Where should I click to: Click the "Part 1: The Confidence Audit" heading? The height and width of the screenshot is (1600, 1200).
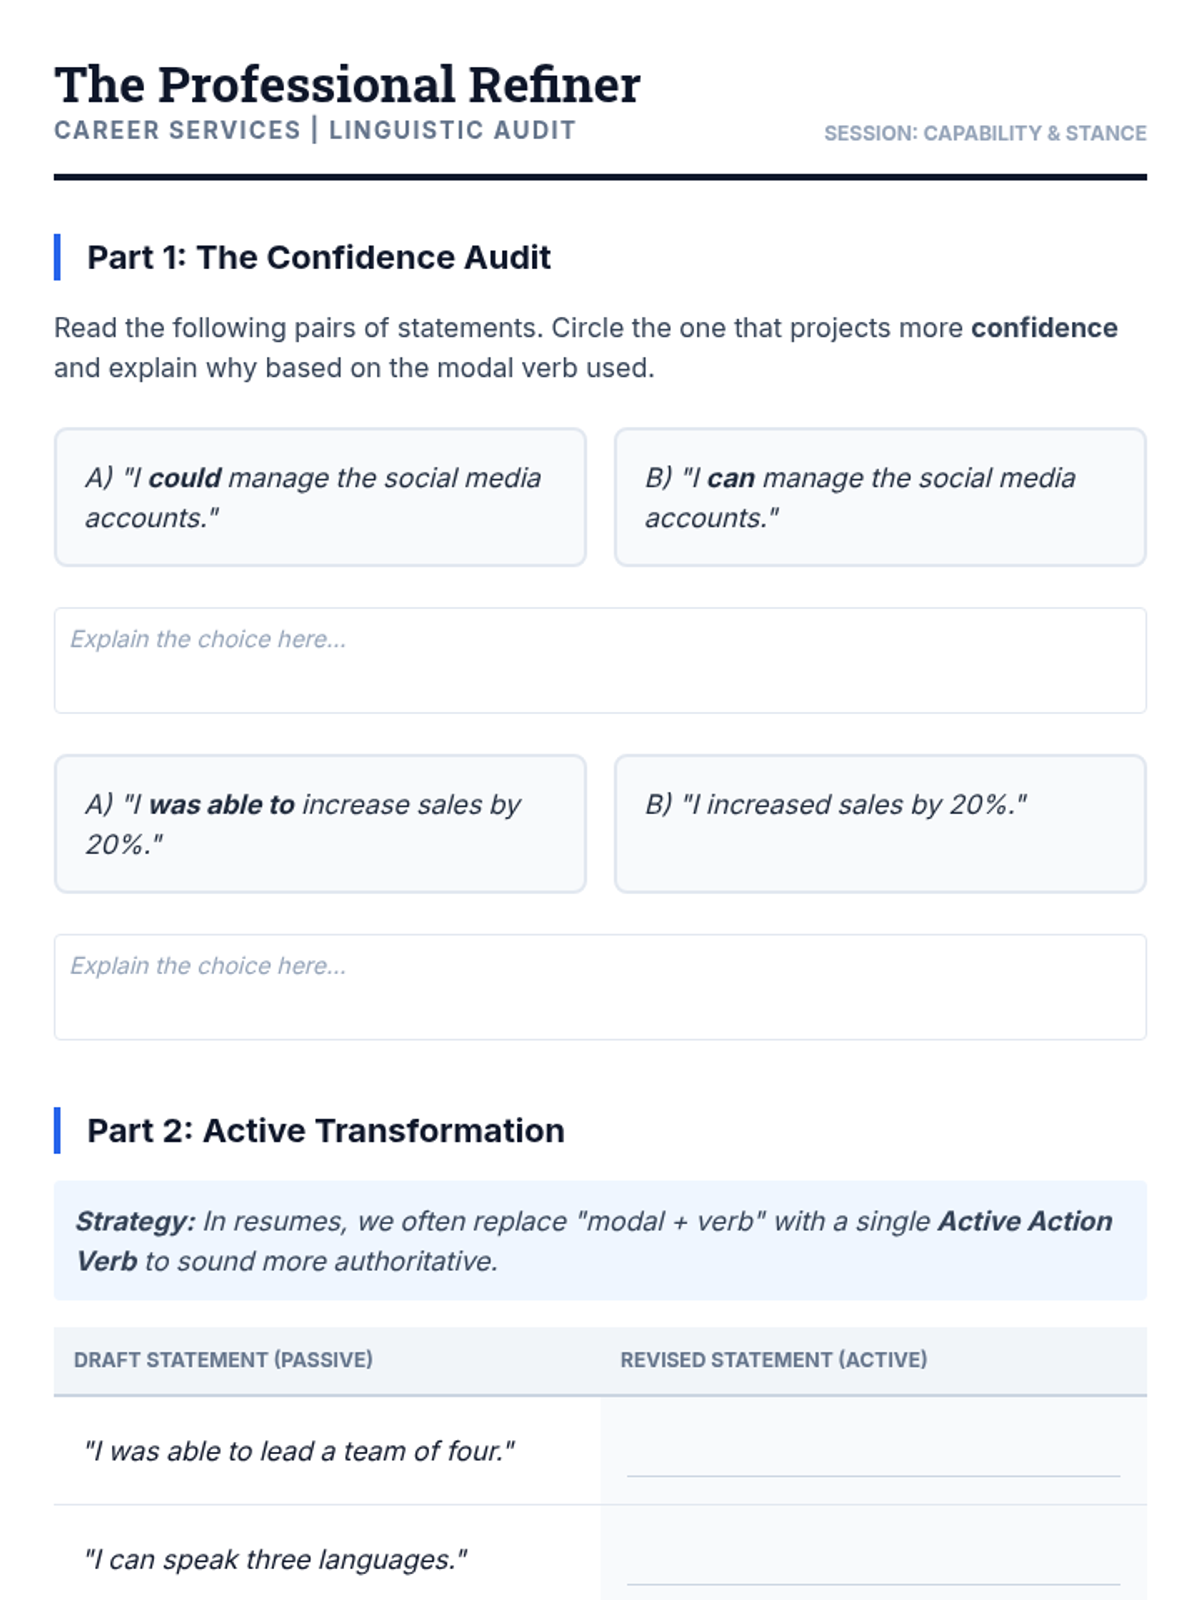tap(318, 257)
